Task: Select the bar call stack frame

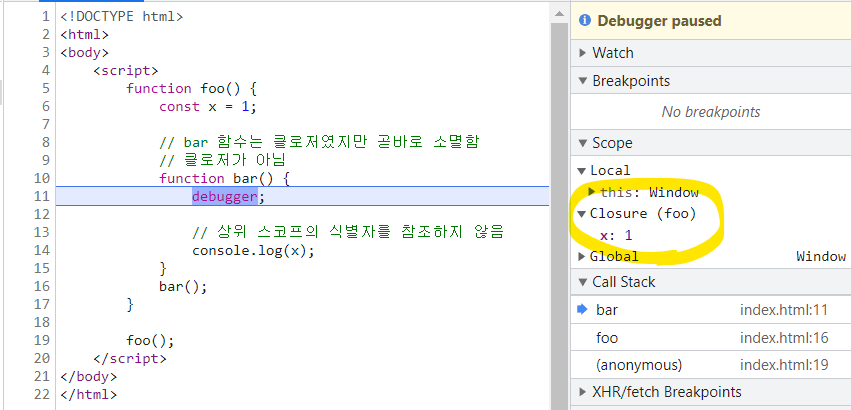Action: 711,310
